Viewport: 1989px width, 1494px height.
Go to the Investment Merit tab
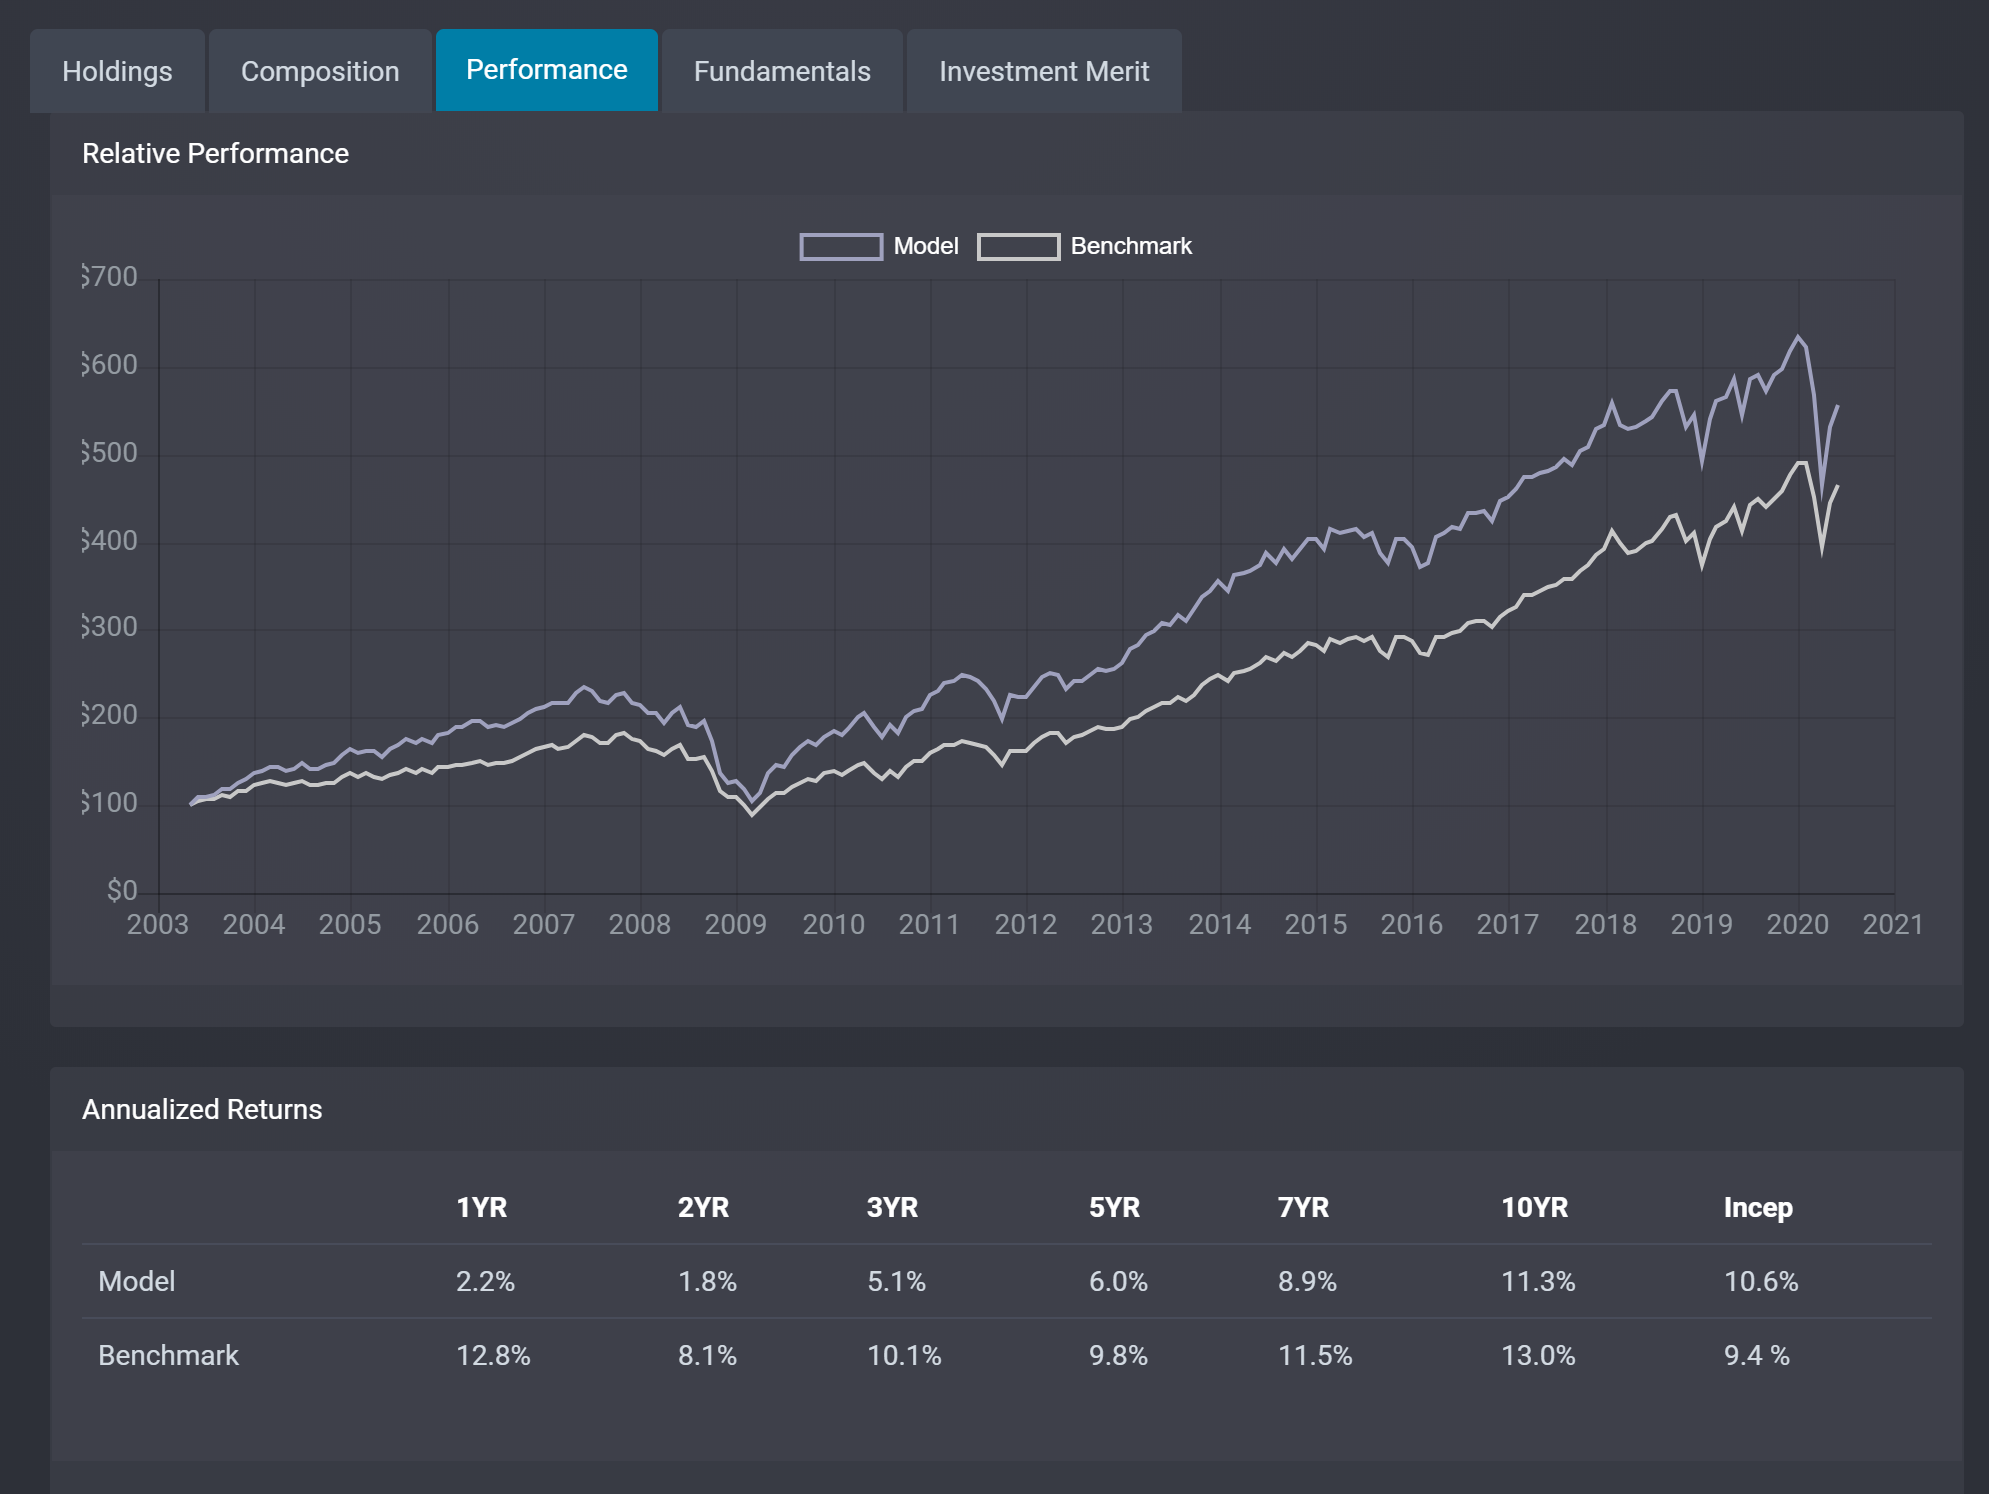click(1044, 71)
